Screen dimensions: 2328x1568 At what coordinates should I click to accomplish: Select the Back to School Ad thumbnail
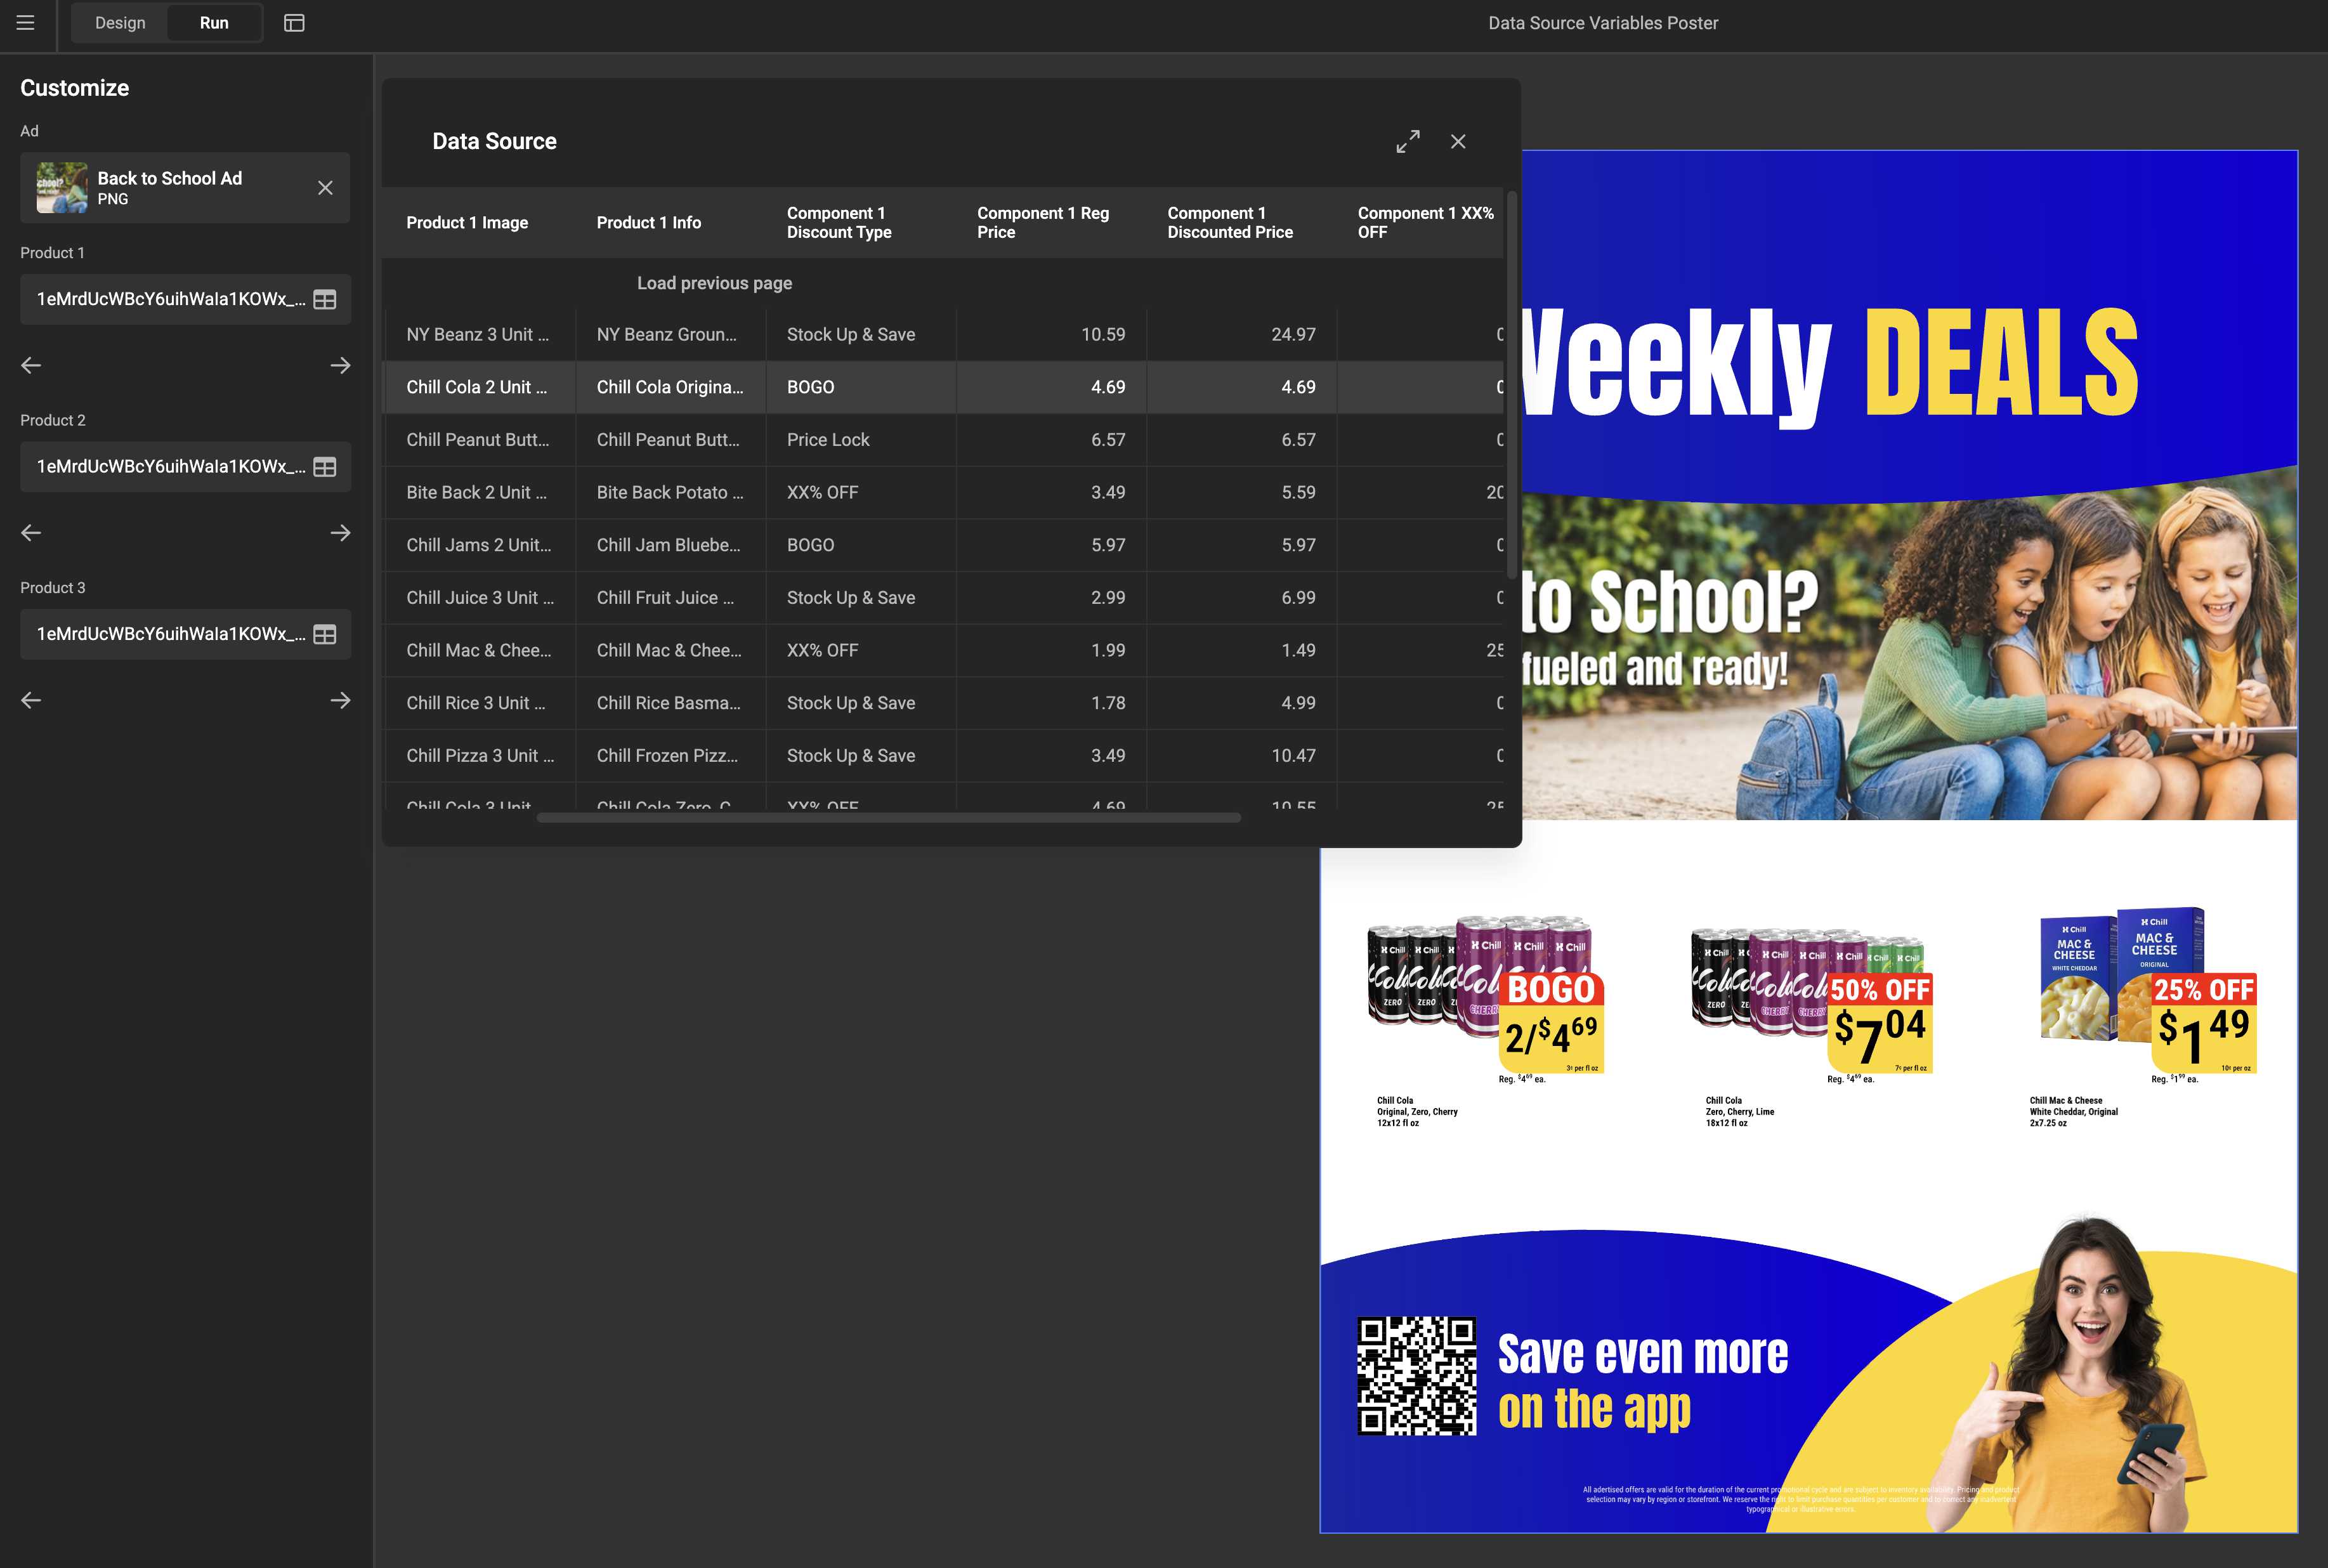[x=62, y=188]
